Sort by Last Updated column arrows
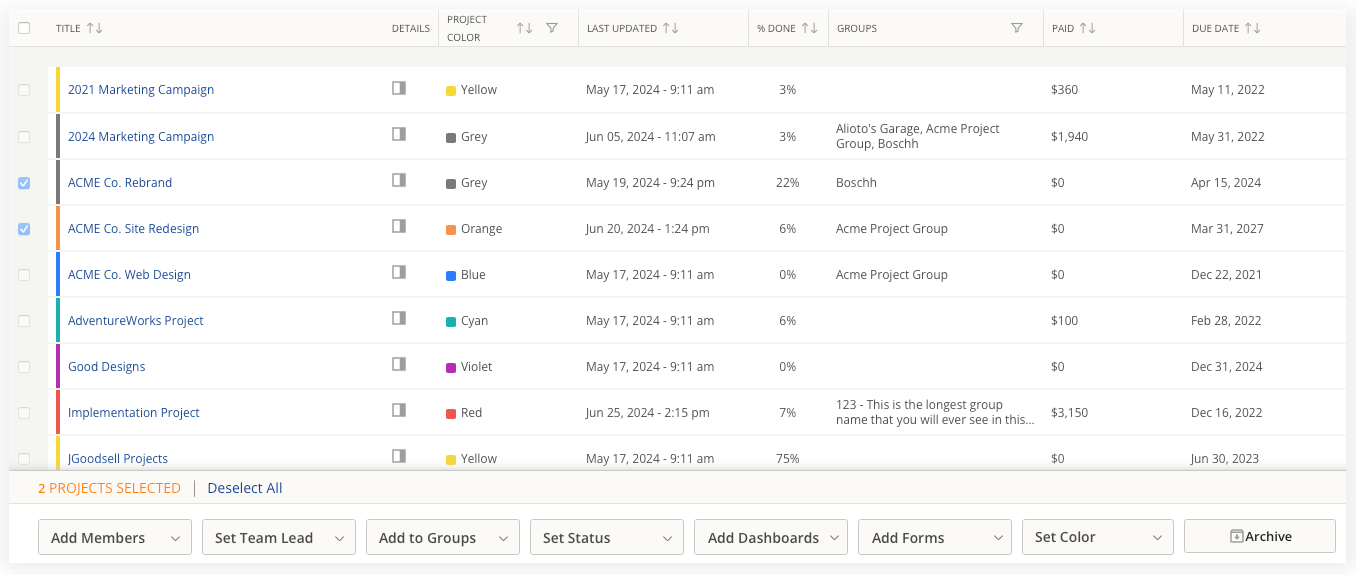This screenshot has height=575, width=1356. pyautogui.click(x=671, y=28)
